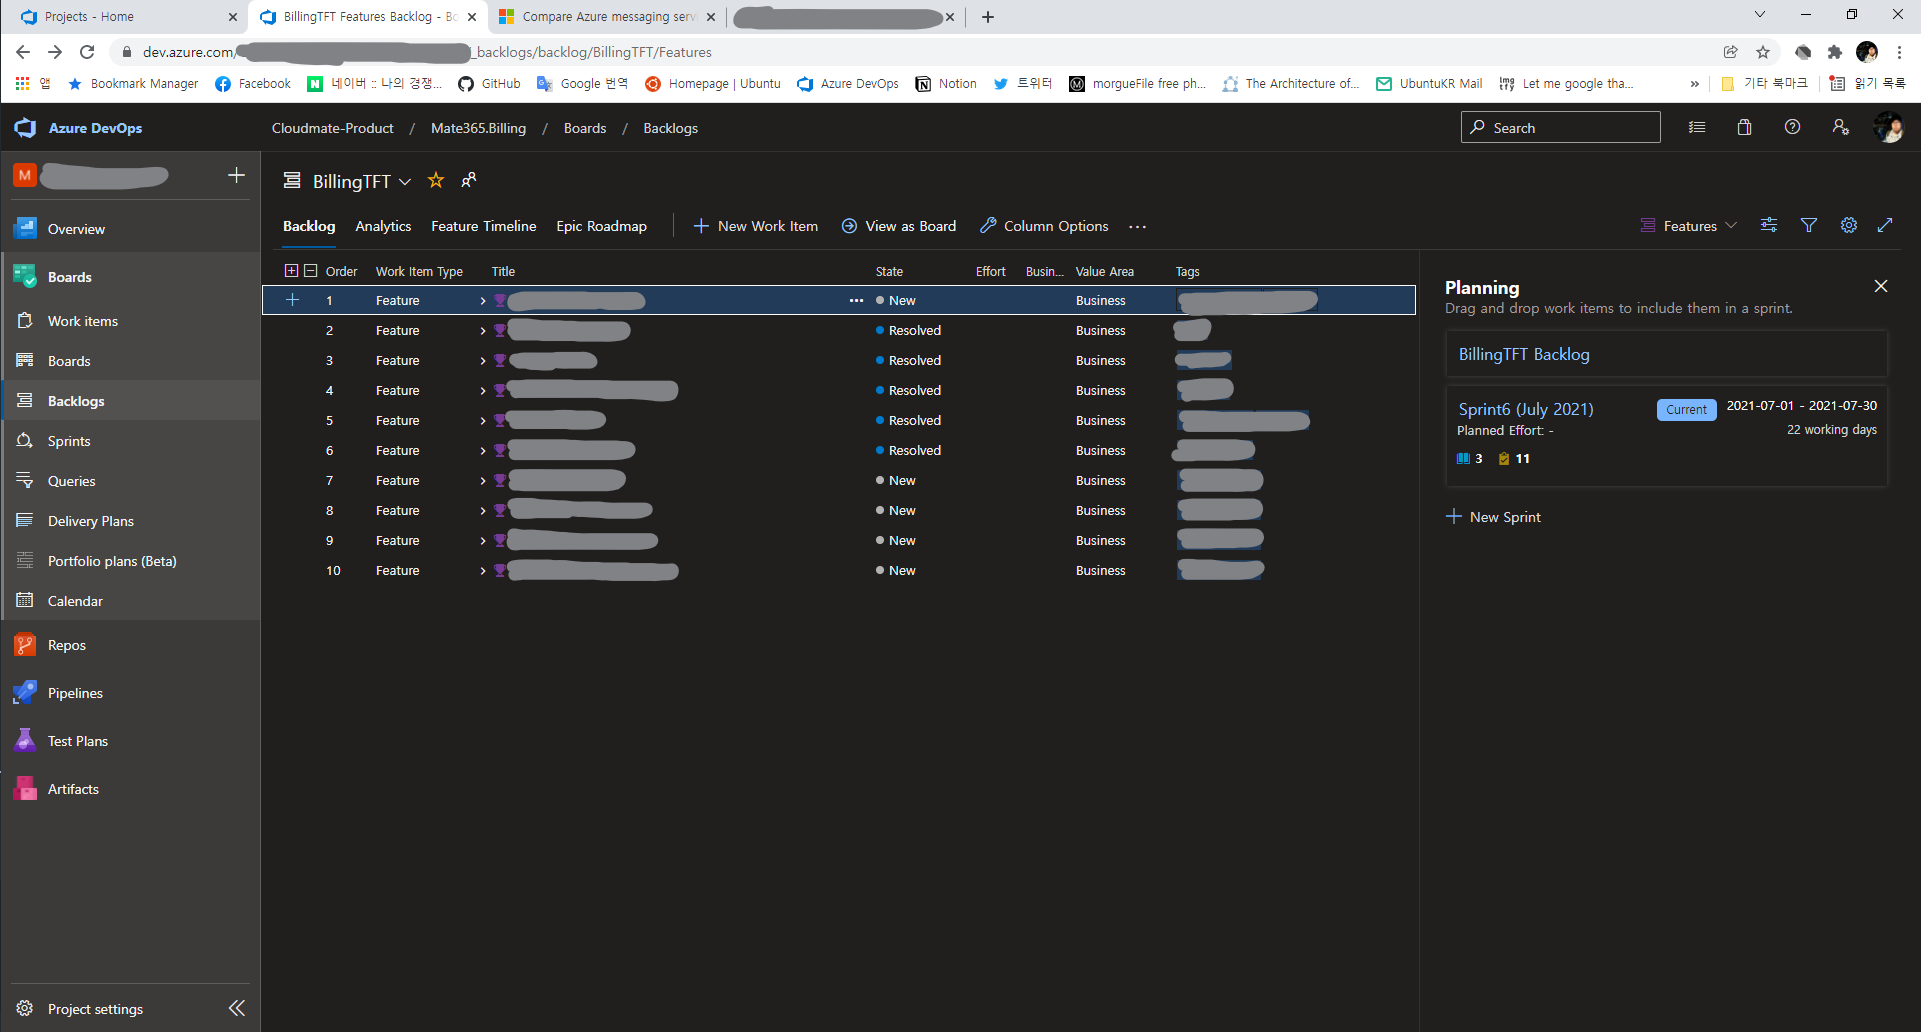
Task: Switch to the Analytics tab
Action: (x=383, y=226)
